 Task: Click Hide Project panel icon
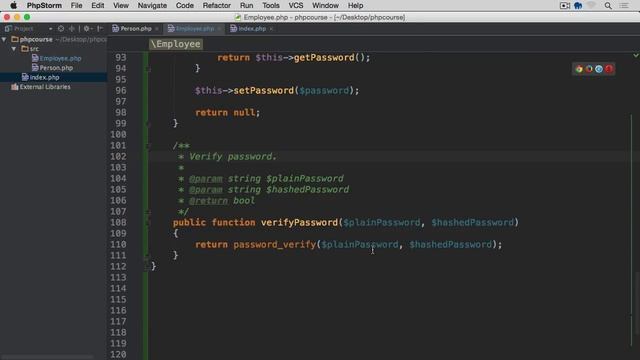pyautogui.click(x=100, y=29)
